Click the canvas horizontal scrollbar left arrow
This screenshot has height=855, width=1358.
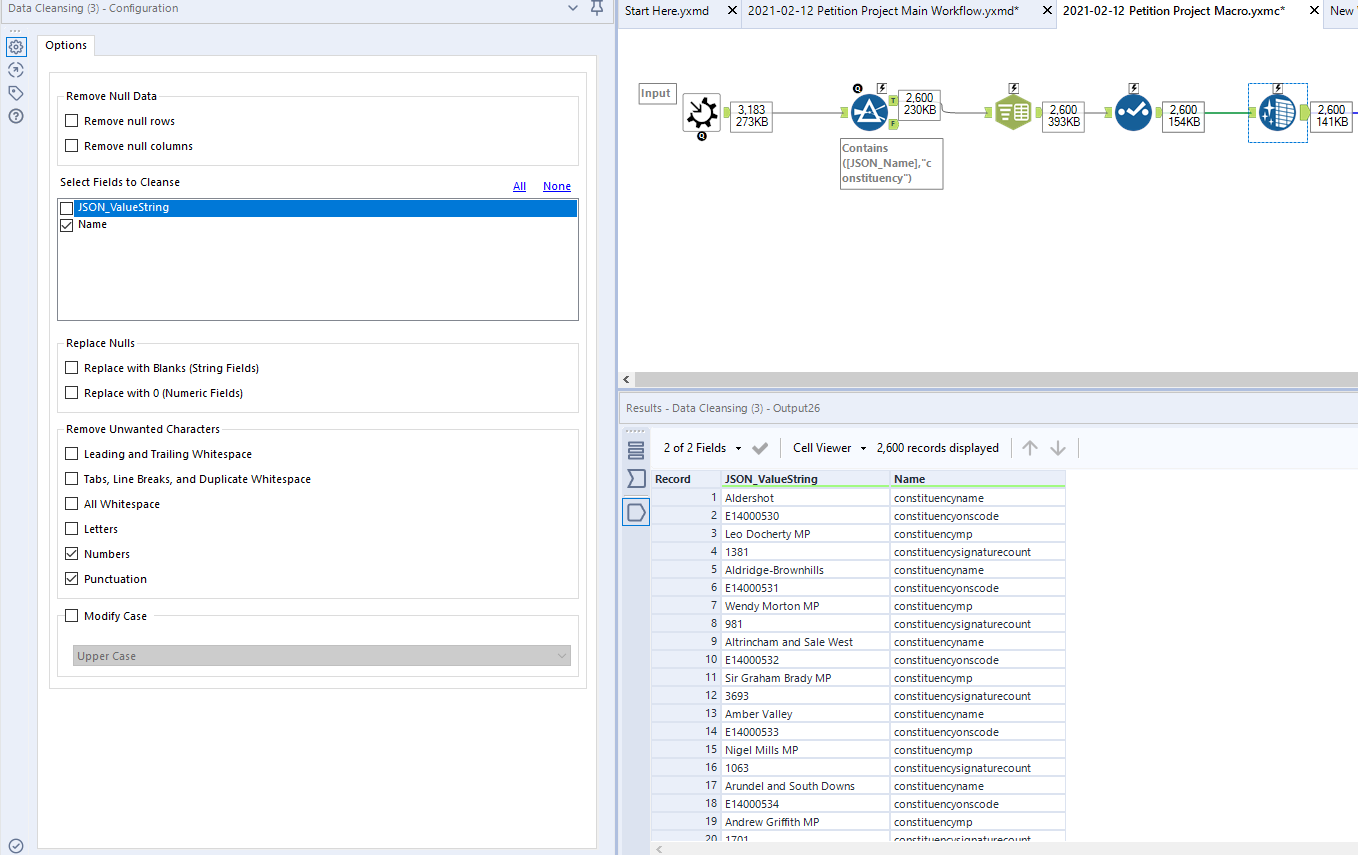(x=627, y=380)
